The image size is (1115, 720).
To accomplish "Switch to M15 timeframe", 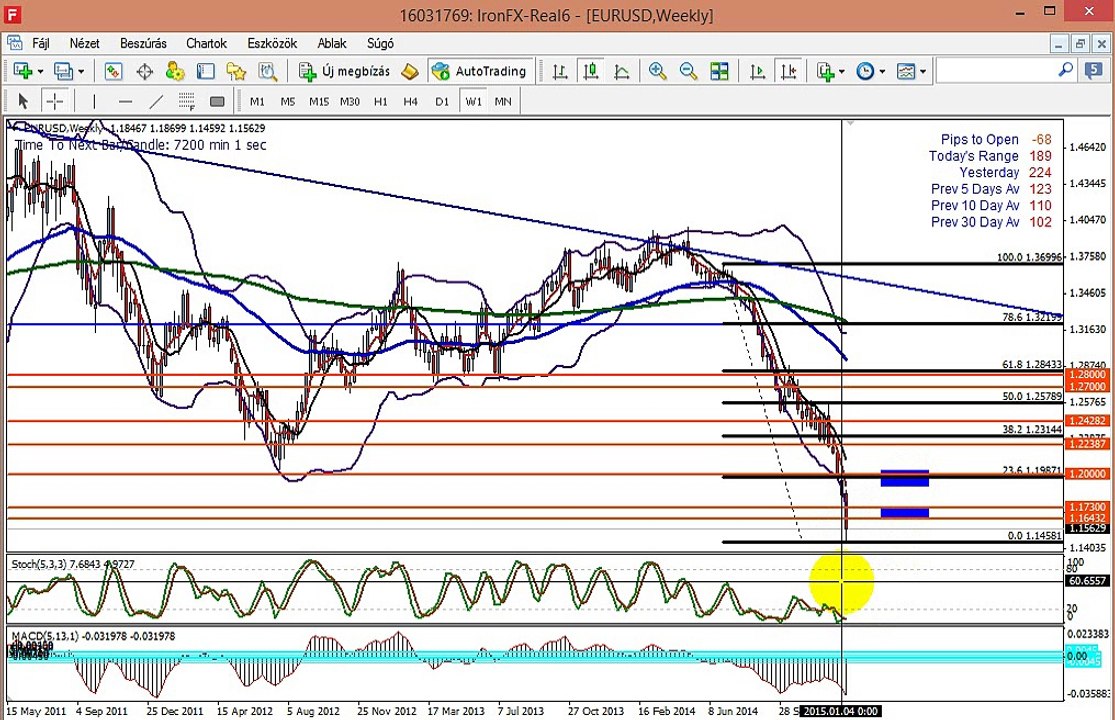I will 319,102.
